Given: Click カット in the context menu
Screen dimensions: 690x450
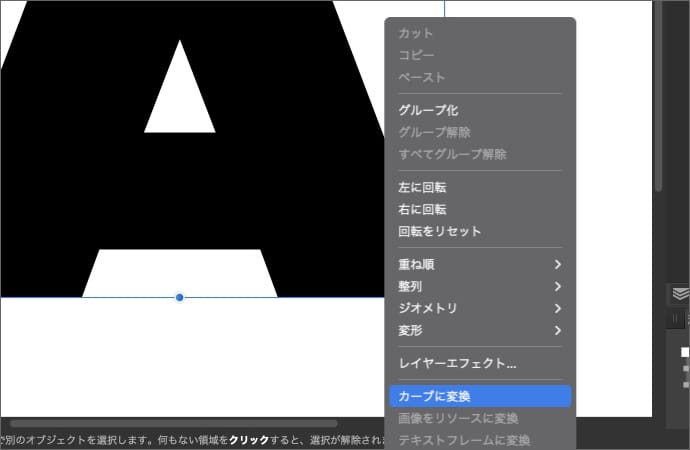Looking at the screenshot, I should click(416, 34).
